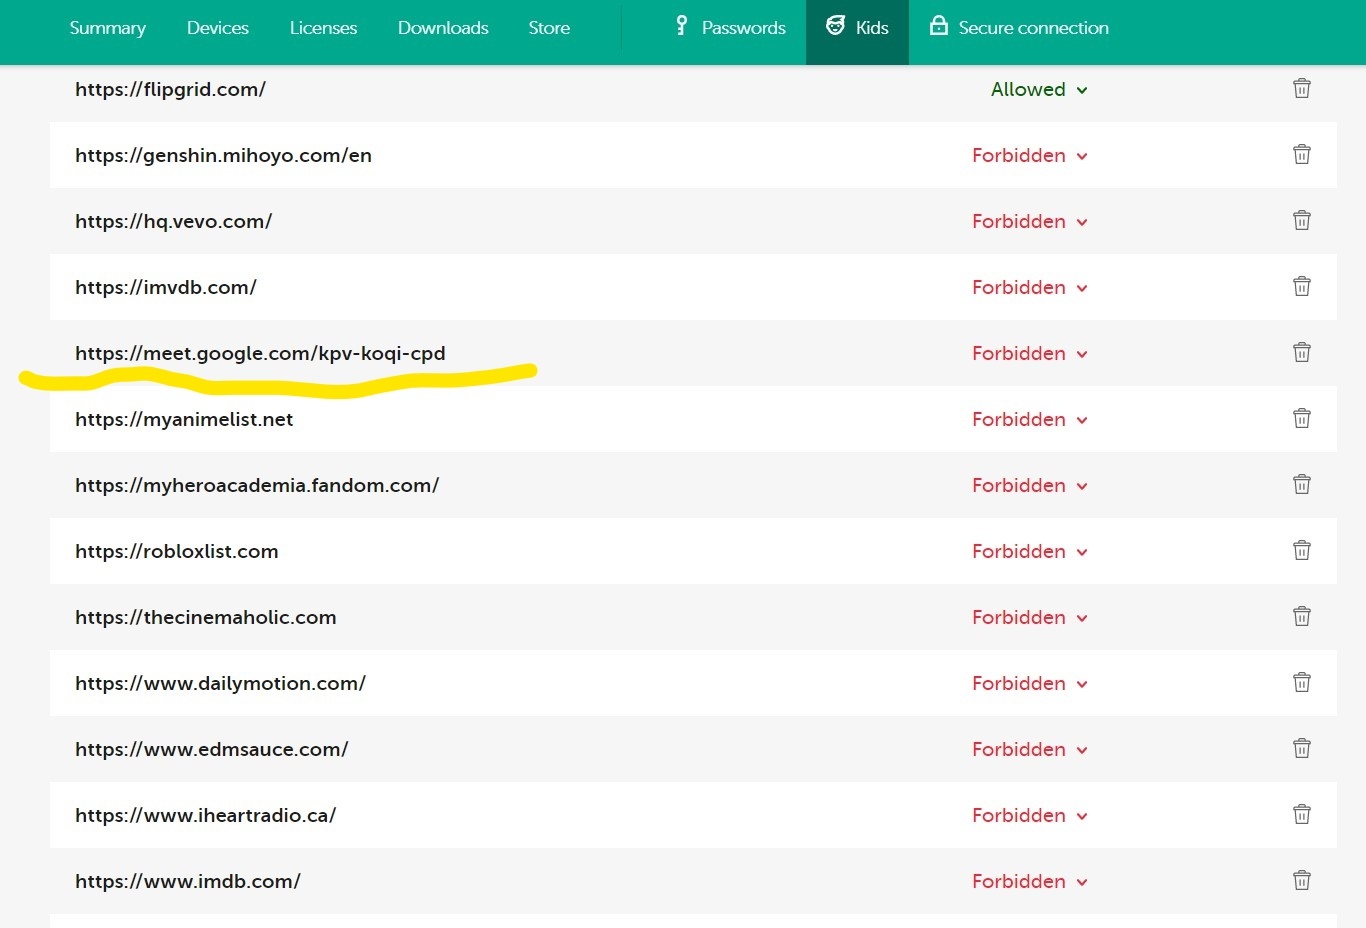Open status dropdown for robloxlist.com
The width and height of the screenshot is (1366, 928).
click(x=1030, y=551)
